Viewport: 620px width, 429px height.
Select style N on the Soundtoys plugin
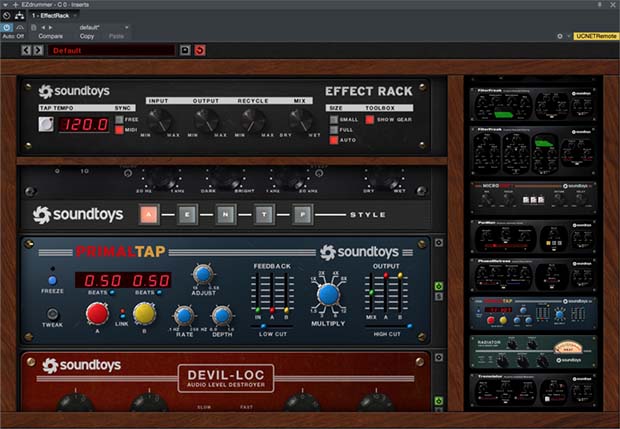click(226, 215)
